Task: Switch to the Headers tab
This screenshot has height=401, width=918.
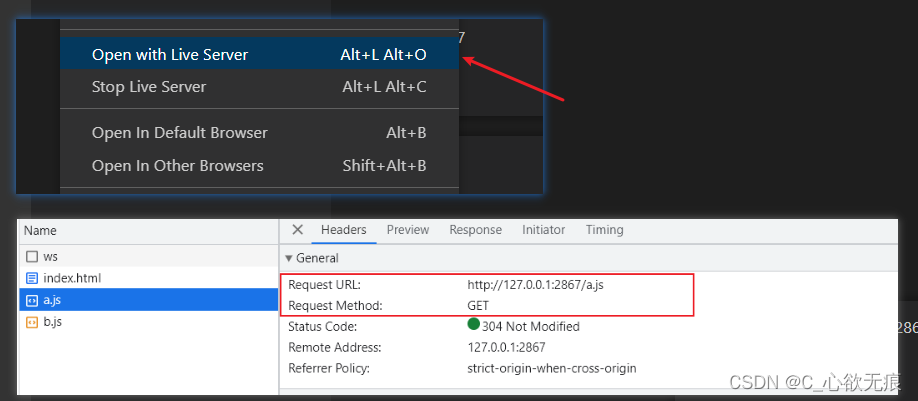Action: pyautogui.click(x=343, y=230)
